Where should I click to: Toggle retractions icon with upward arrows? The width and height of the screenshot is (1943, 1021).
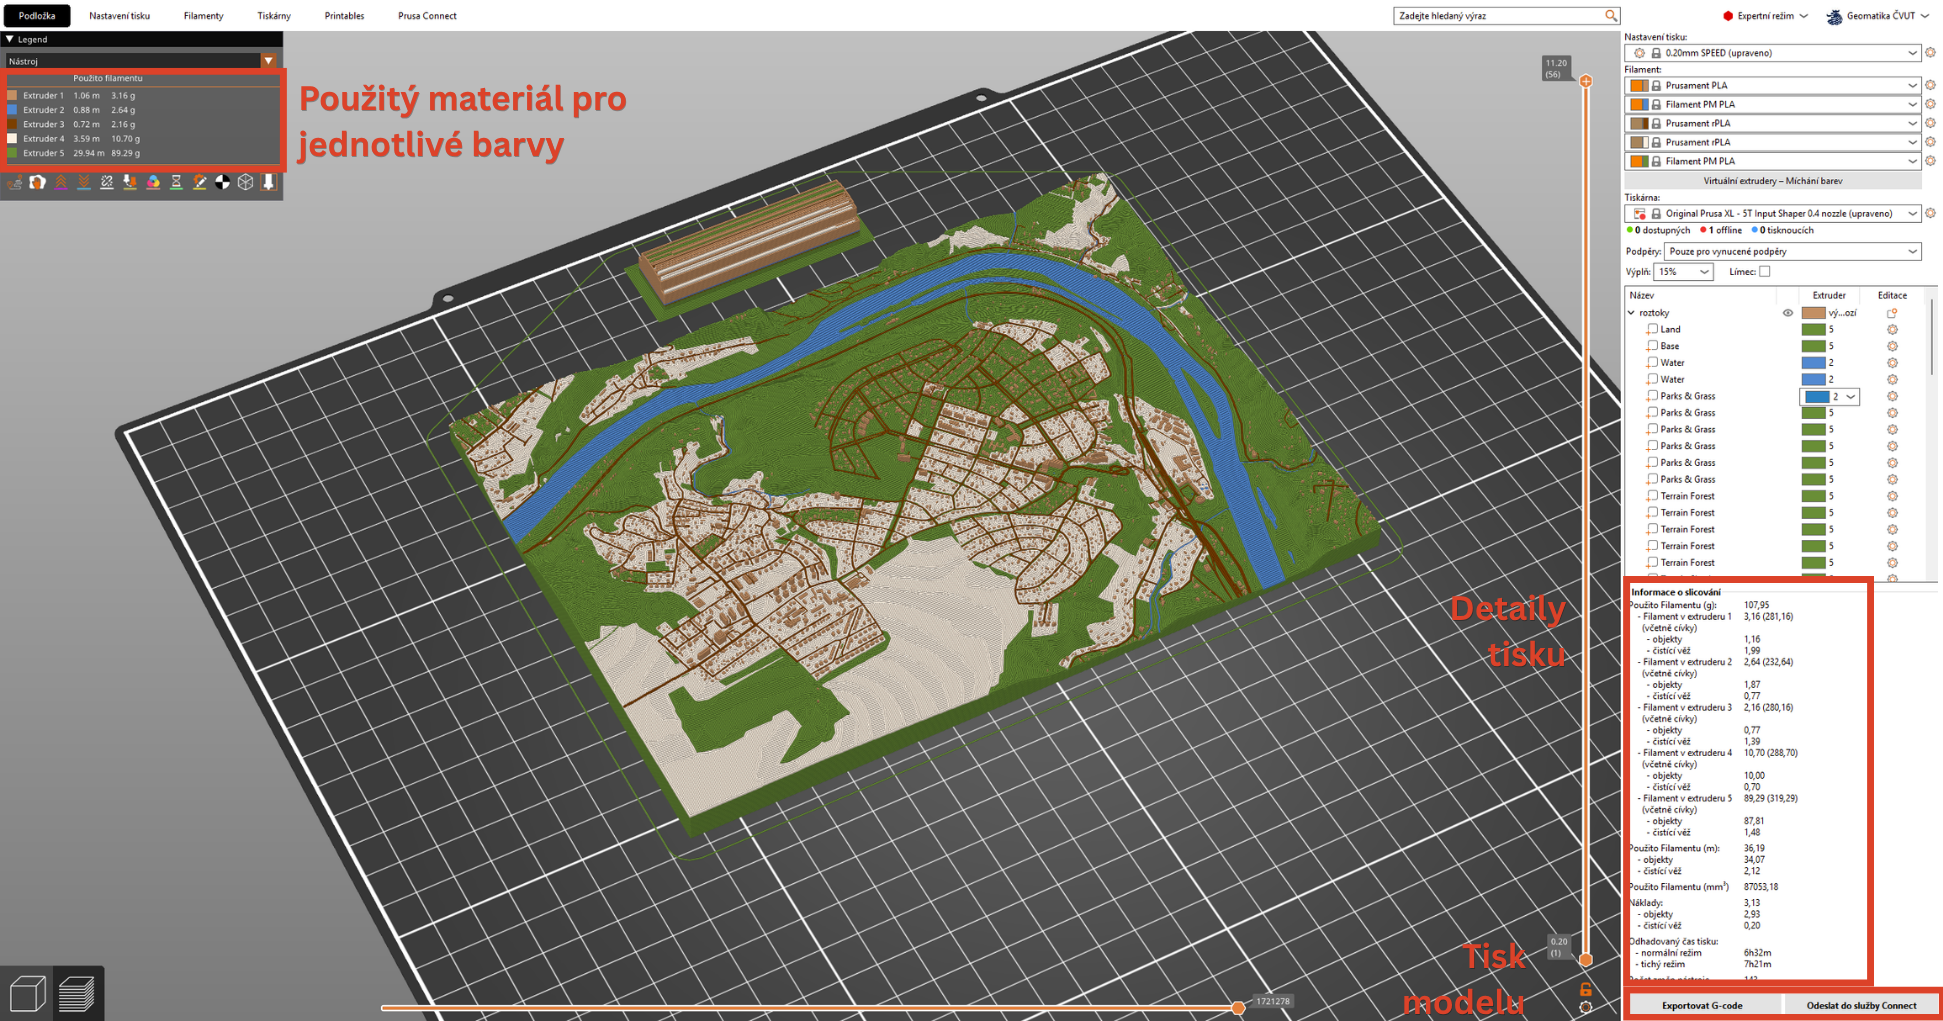(61, 182)
